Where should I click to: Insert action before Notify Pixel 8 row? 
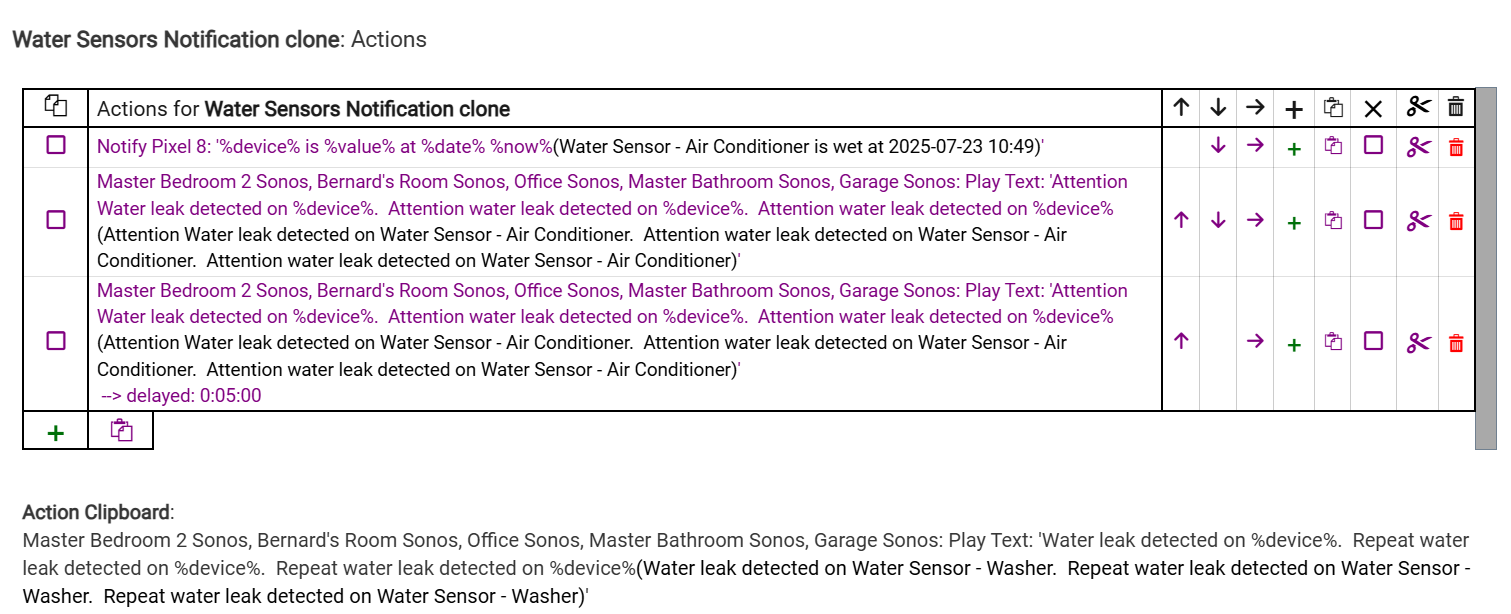[x=1294, y=147]
